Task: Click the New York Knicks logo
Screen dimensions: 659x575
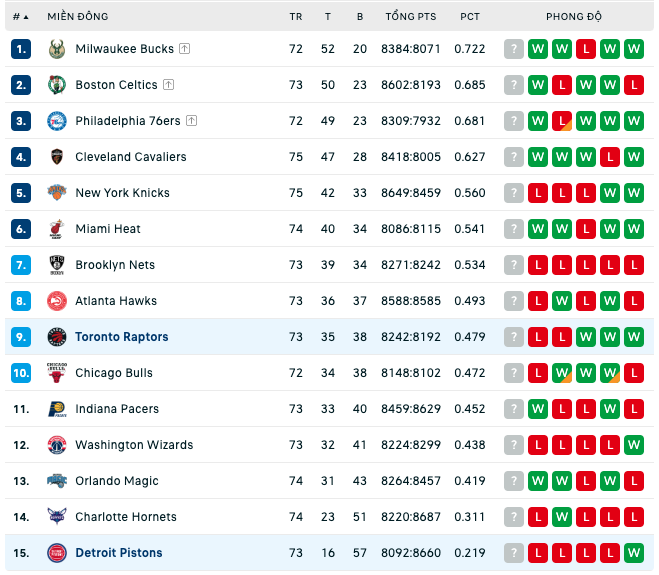Action: coord(57,193)
